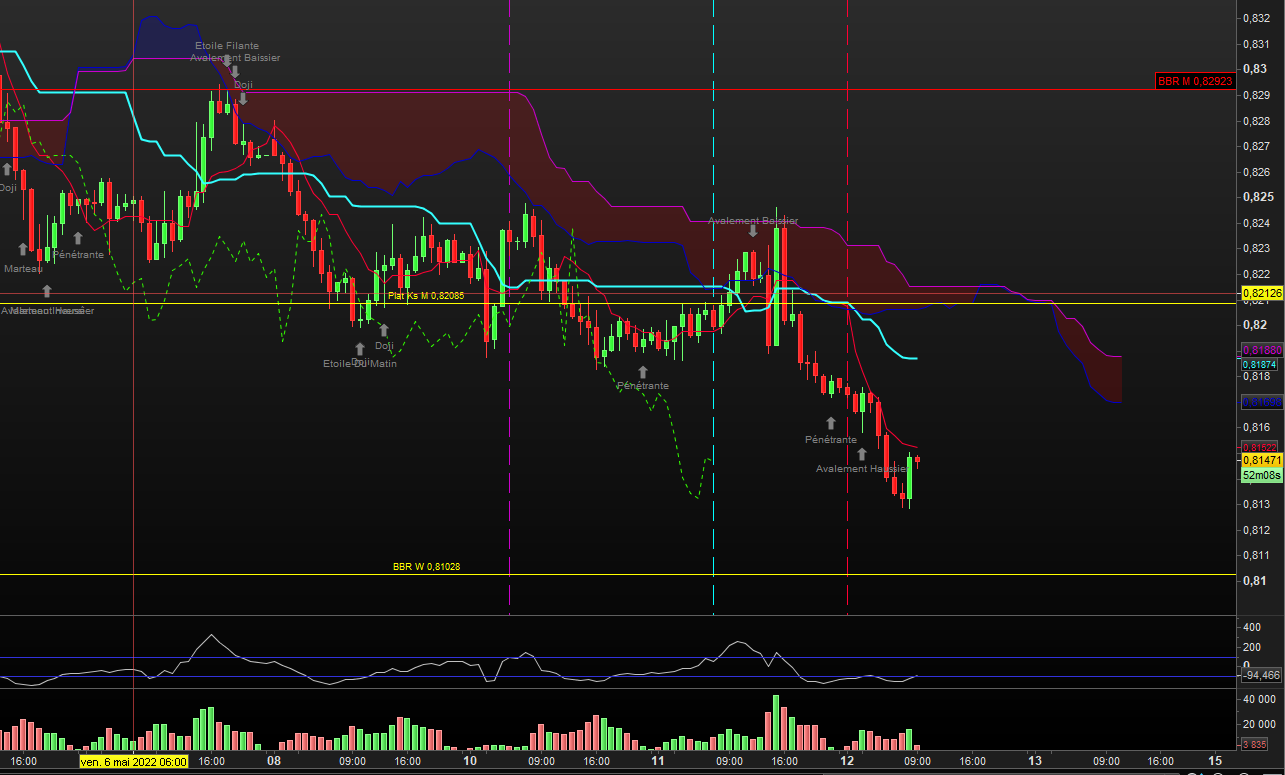Click the up arrow above the Avalement Haussier label near day 12
This screenshot has height=775, width=1285.
[861, 455]
